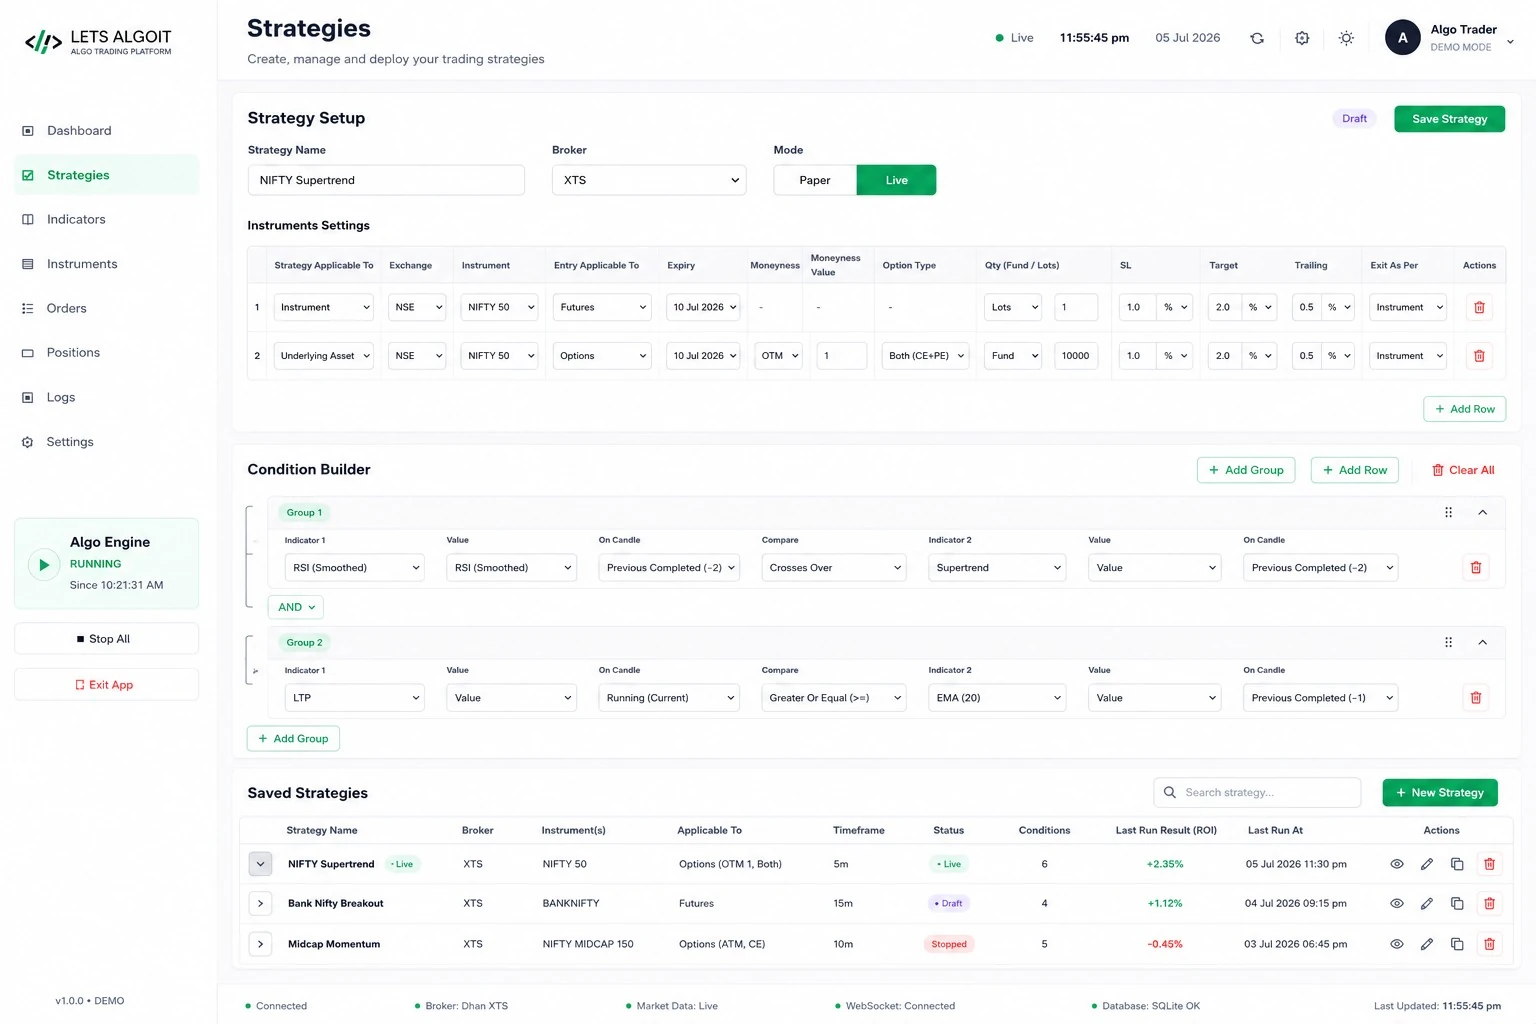View Bank Nifty Breakout eye icon
The height and width of the screenshot is (1024, 1536).
pos(1397,903)
